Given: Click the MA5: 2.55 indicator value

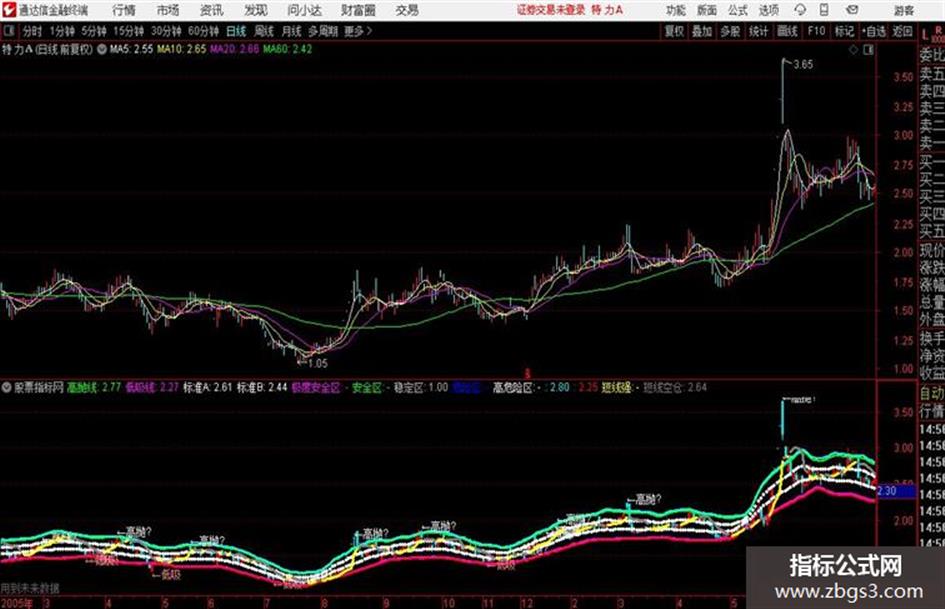Looking at the screenshot, I should (x=131, y=49).
